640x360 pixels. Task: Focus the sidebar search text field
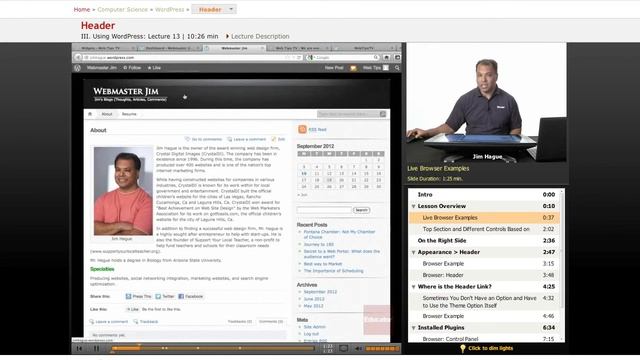(324, 210)
